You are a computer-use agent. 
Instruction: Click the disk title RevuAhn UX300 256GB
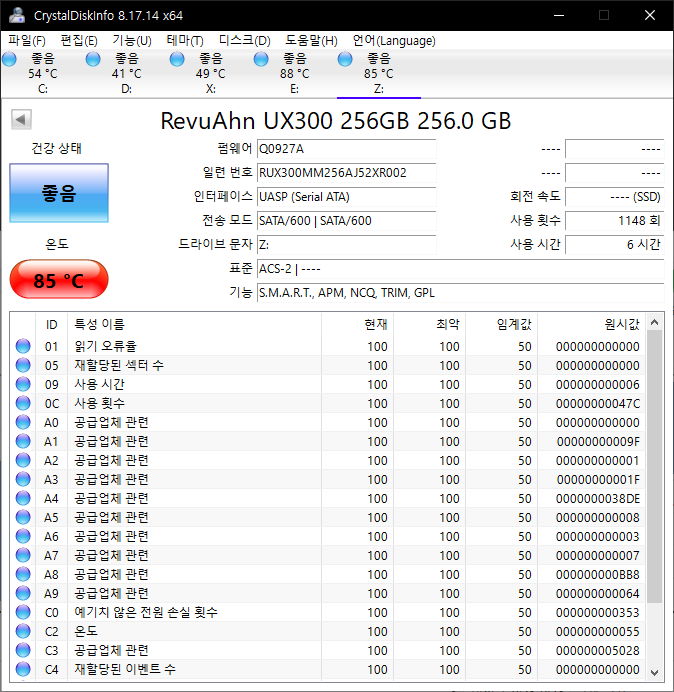pyautogui.click(x=335, y=121)
